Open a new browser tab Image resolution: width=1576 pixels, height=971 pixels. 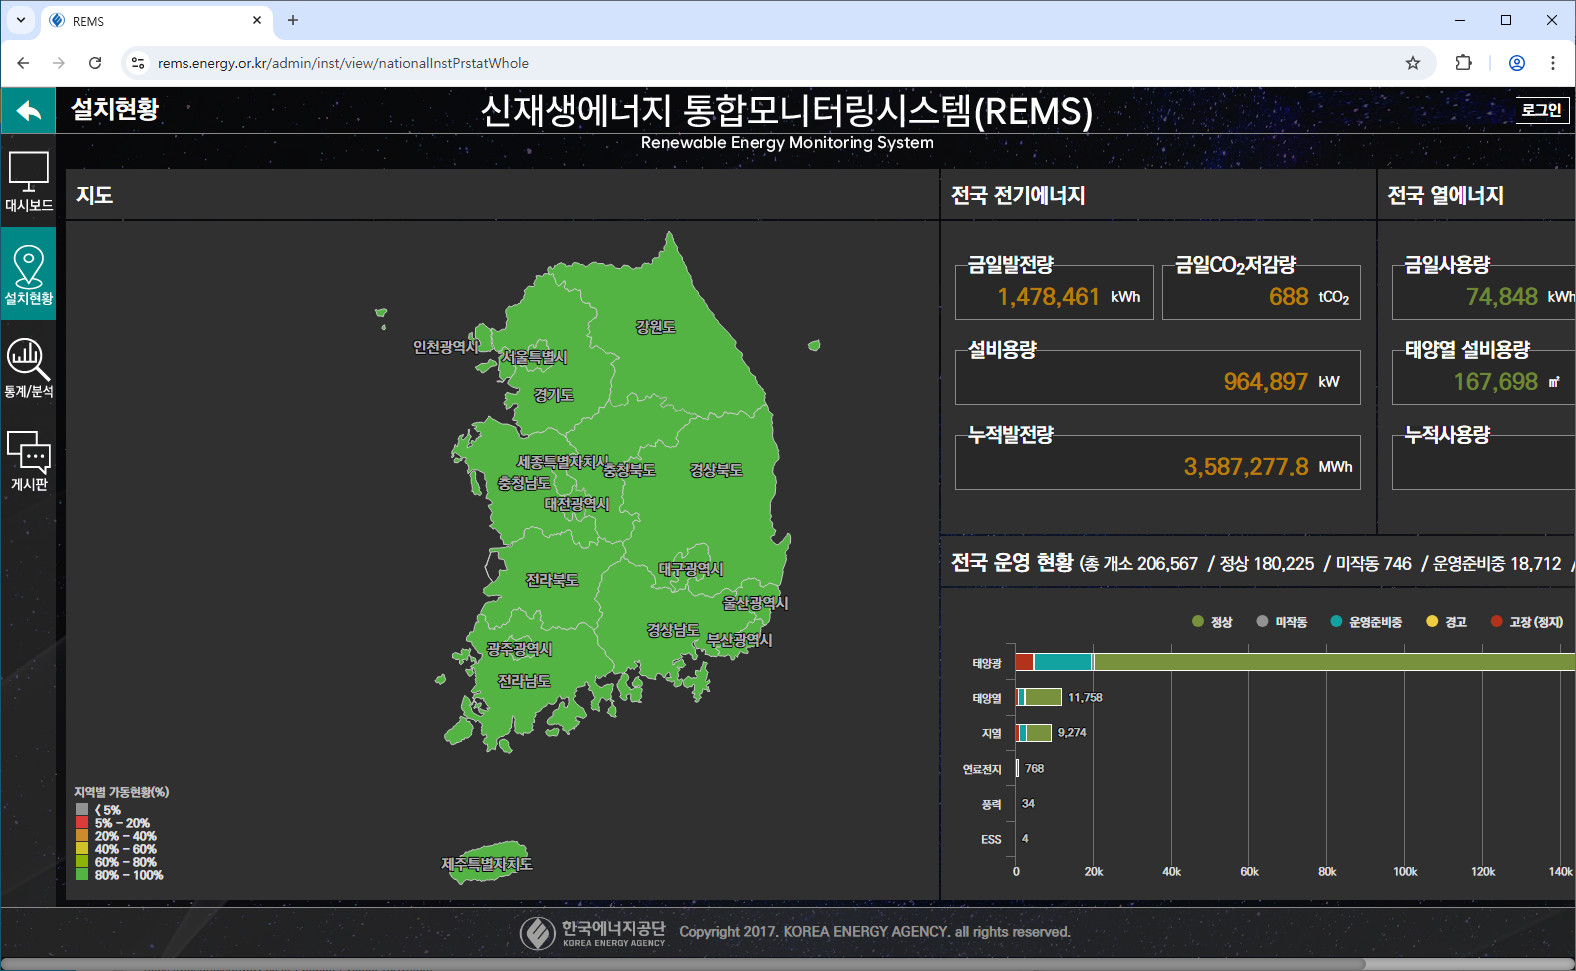click(293, 20)
